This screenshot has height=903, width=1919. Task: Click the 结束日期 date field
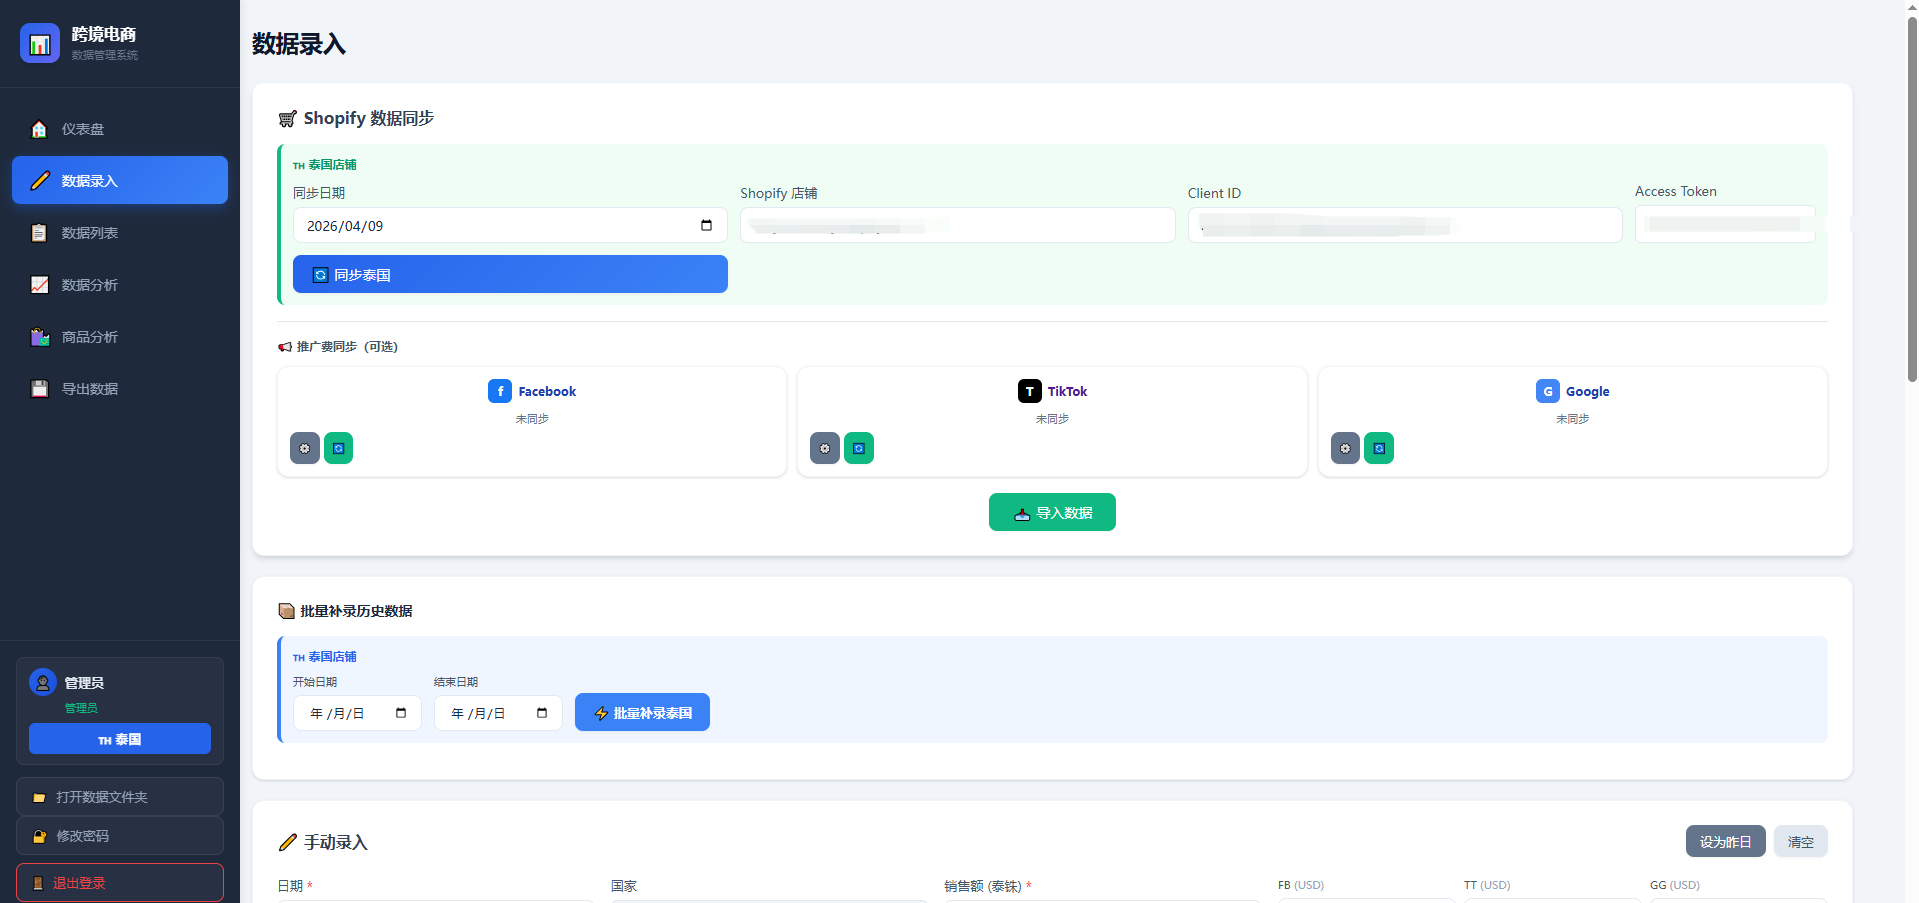[x=498, y=713]
